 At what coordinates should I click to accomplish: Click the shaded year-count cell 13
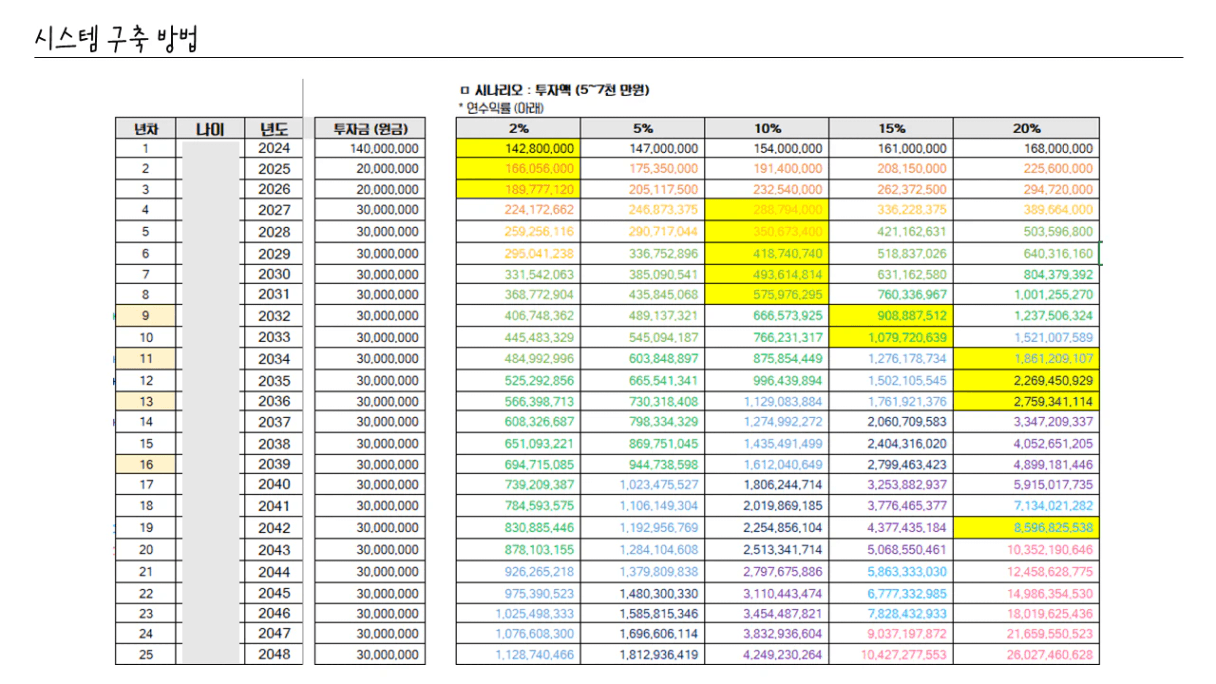[145, 401]
